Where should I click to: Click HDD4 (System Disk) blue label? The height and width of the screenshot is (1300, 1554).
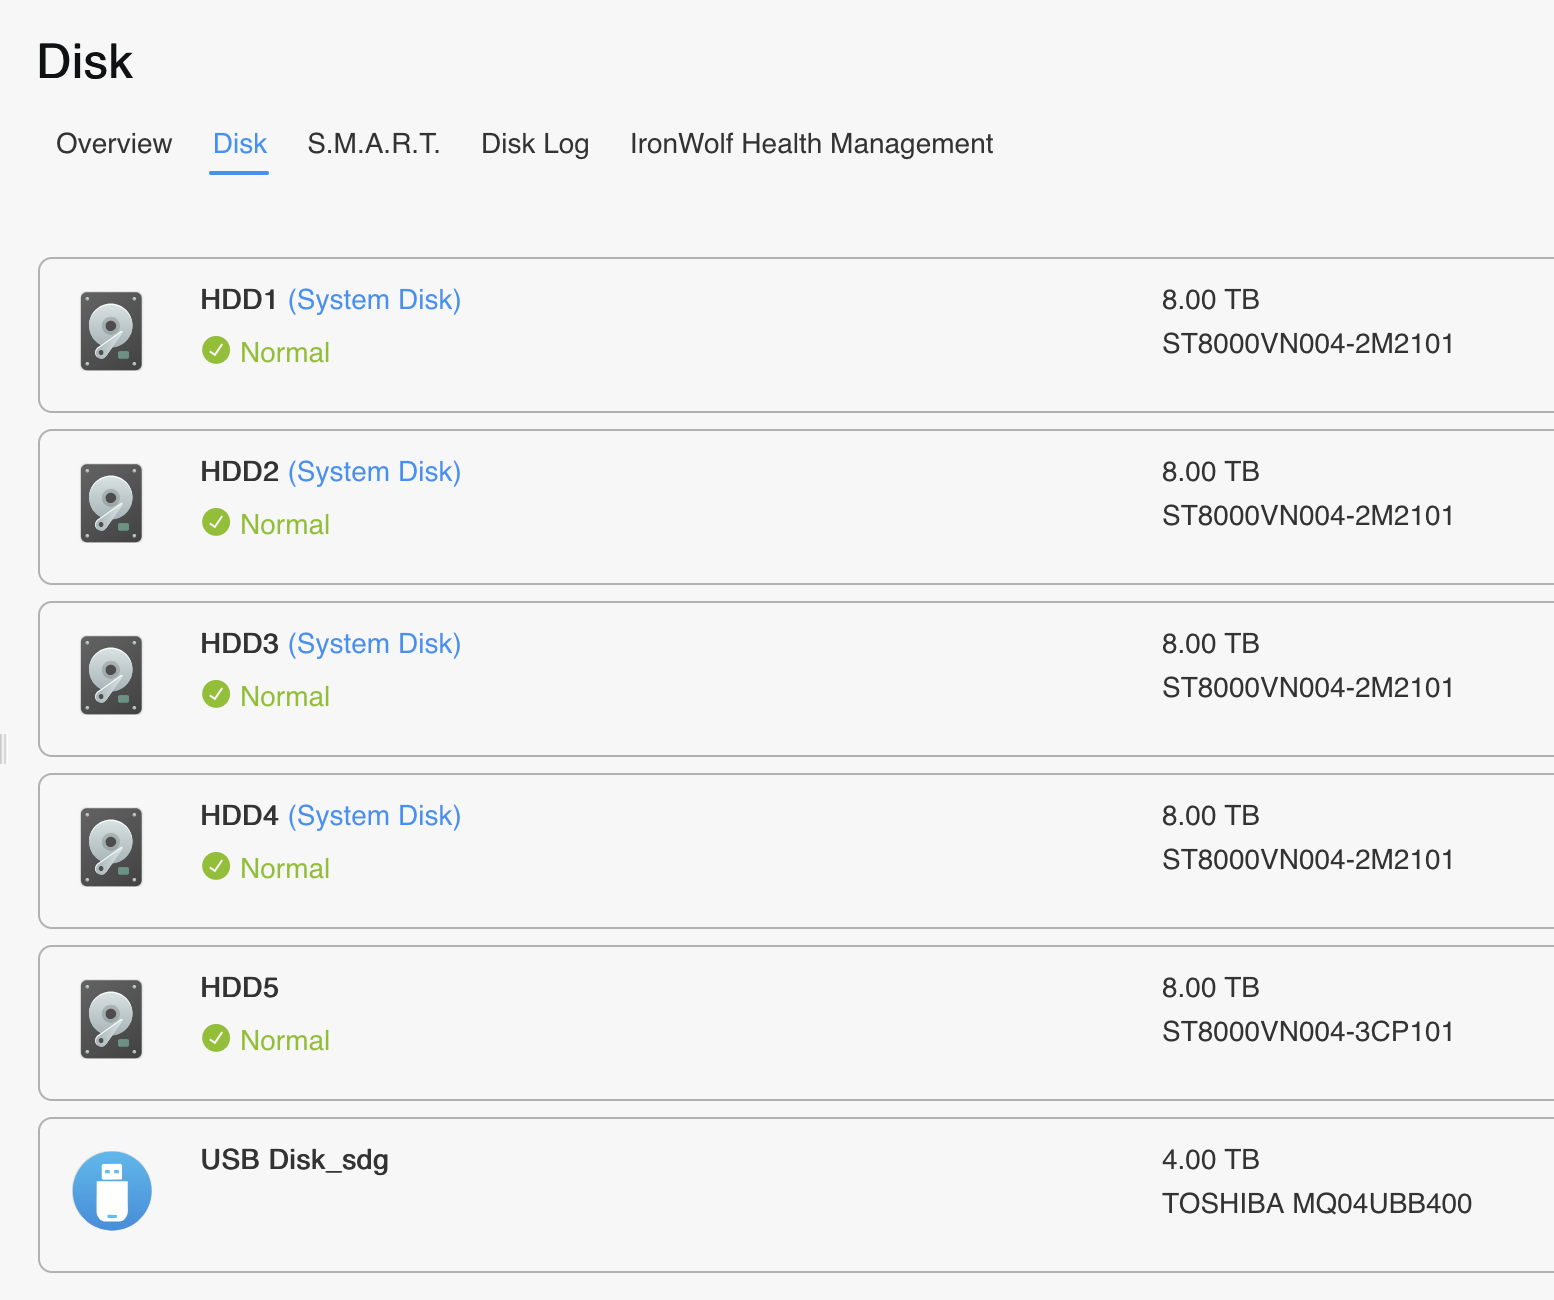pyautogui.click(x=374, y=816)
